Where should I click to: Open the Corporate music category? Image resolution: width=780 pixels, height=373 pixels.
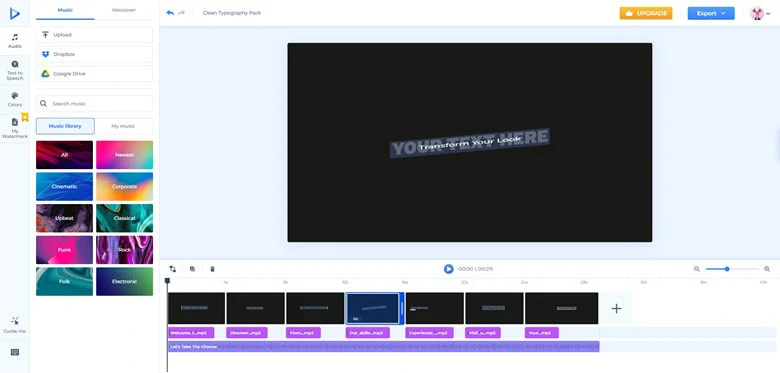(124, 186)
